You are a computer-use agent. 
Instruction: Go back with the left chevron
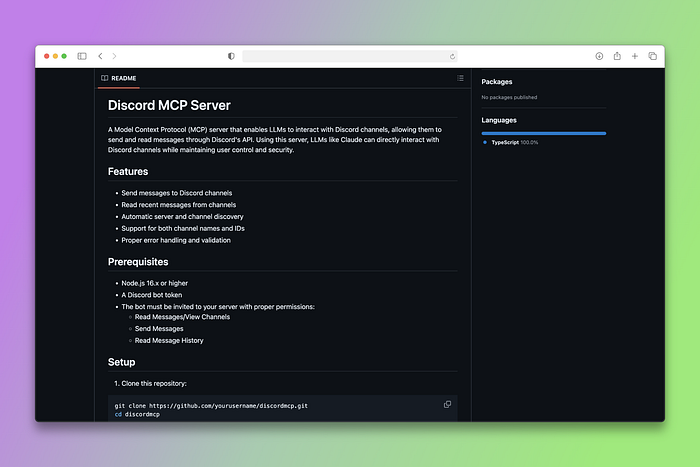[100, 56]
